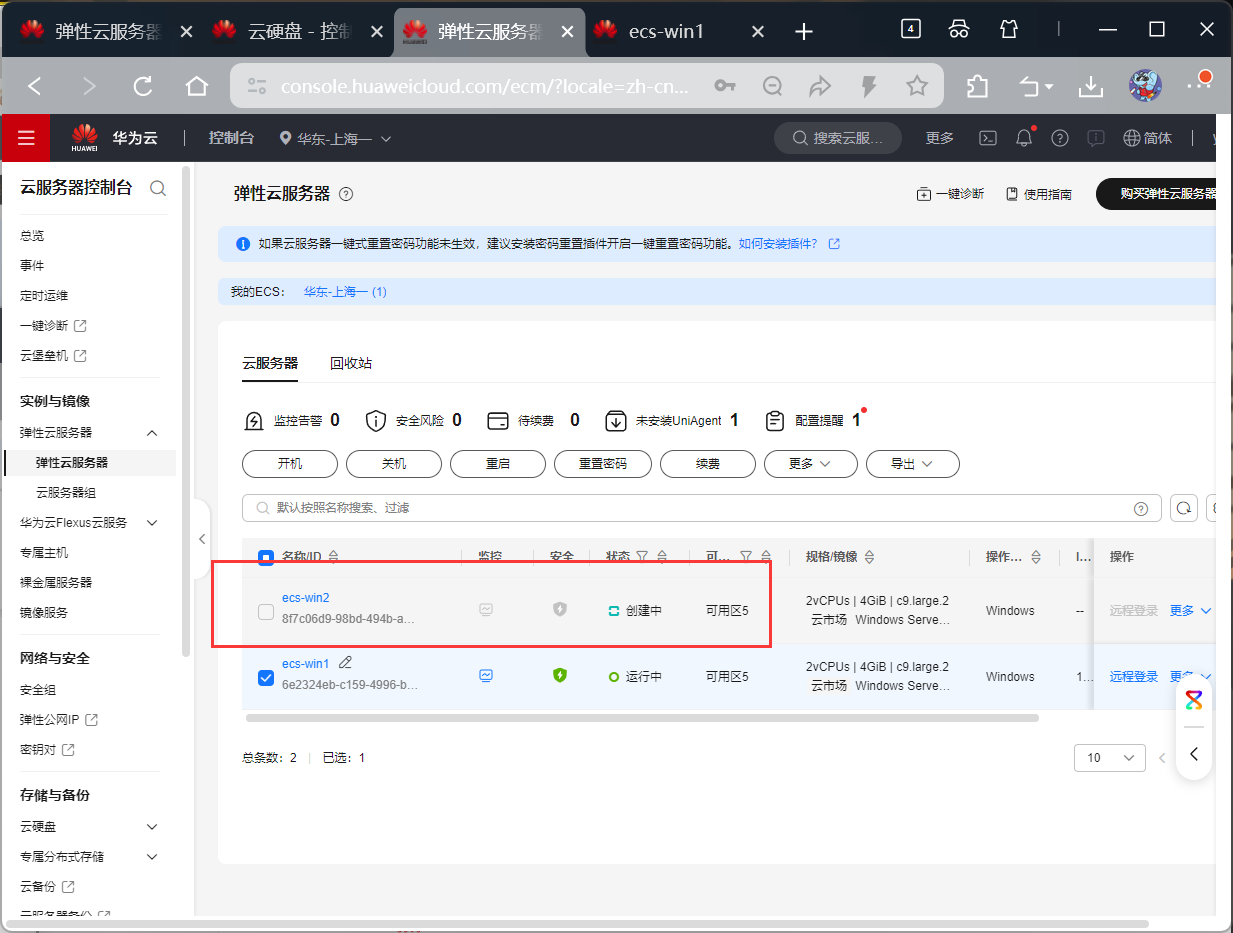Click the 重置密码 button
Screen dimensions: 1233x933
[602, 464]
